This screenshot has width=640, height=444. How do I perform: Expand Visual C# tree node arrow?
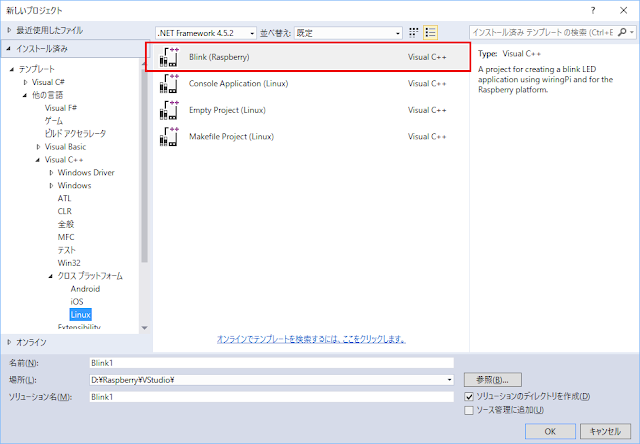pos(25,82)
